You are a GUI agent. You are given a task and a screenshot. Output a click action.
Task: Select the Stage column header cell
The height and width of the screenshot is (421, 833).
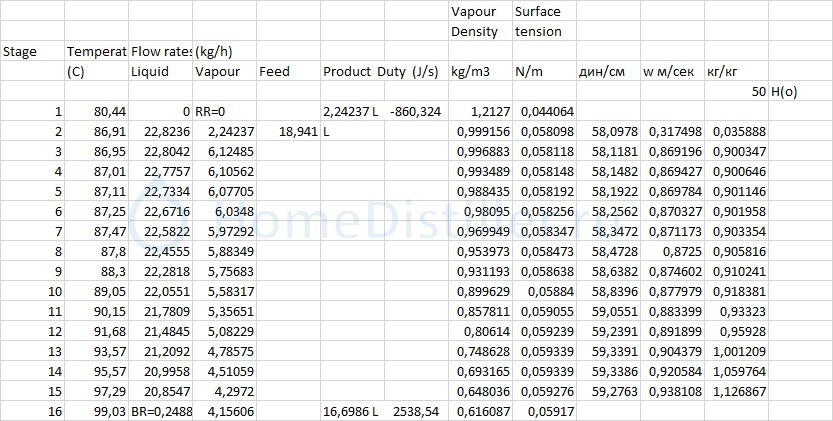(20, 51)
